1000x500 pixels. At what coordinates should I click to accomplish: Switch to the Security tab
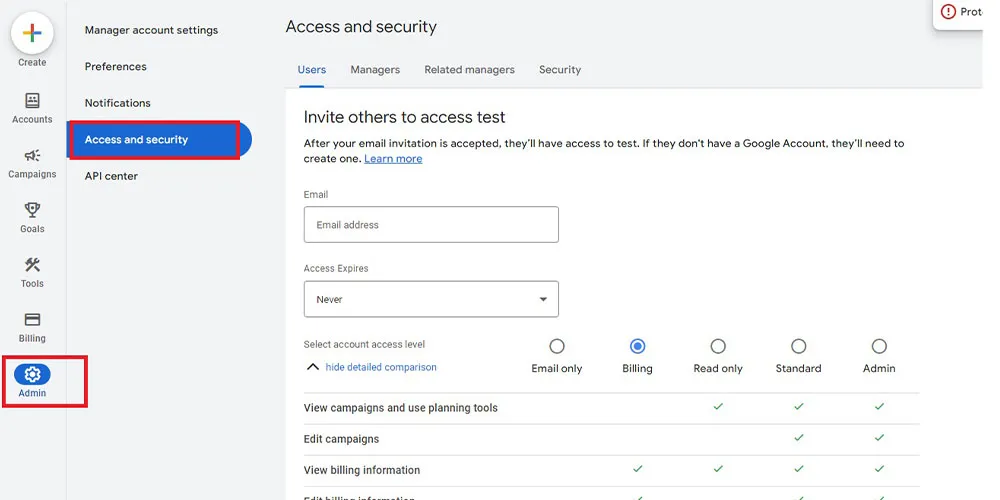[560, 70]
